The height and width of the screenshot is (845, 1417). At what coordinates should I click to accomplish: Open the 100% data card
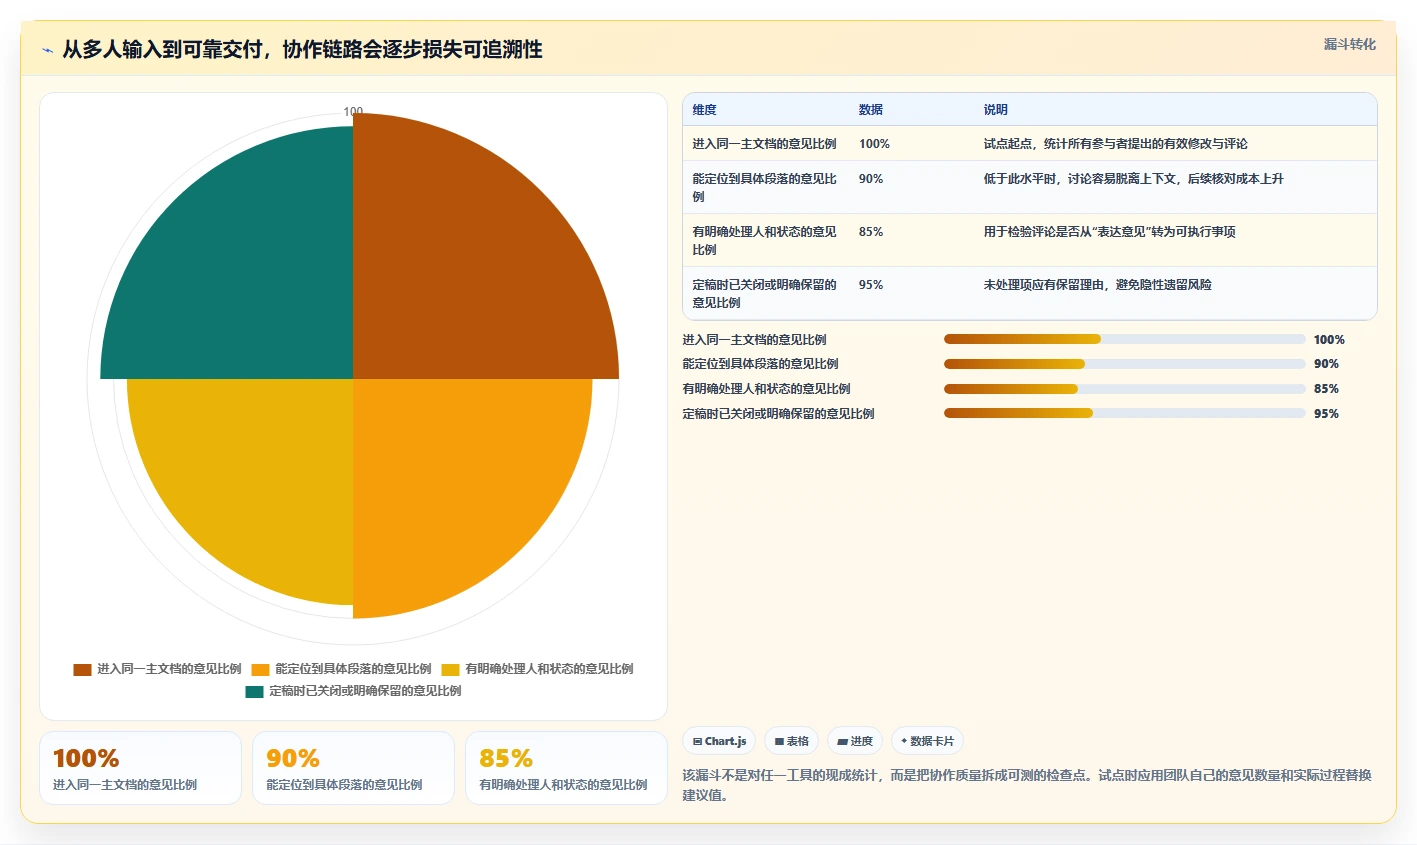click(140, 768)
